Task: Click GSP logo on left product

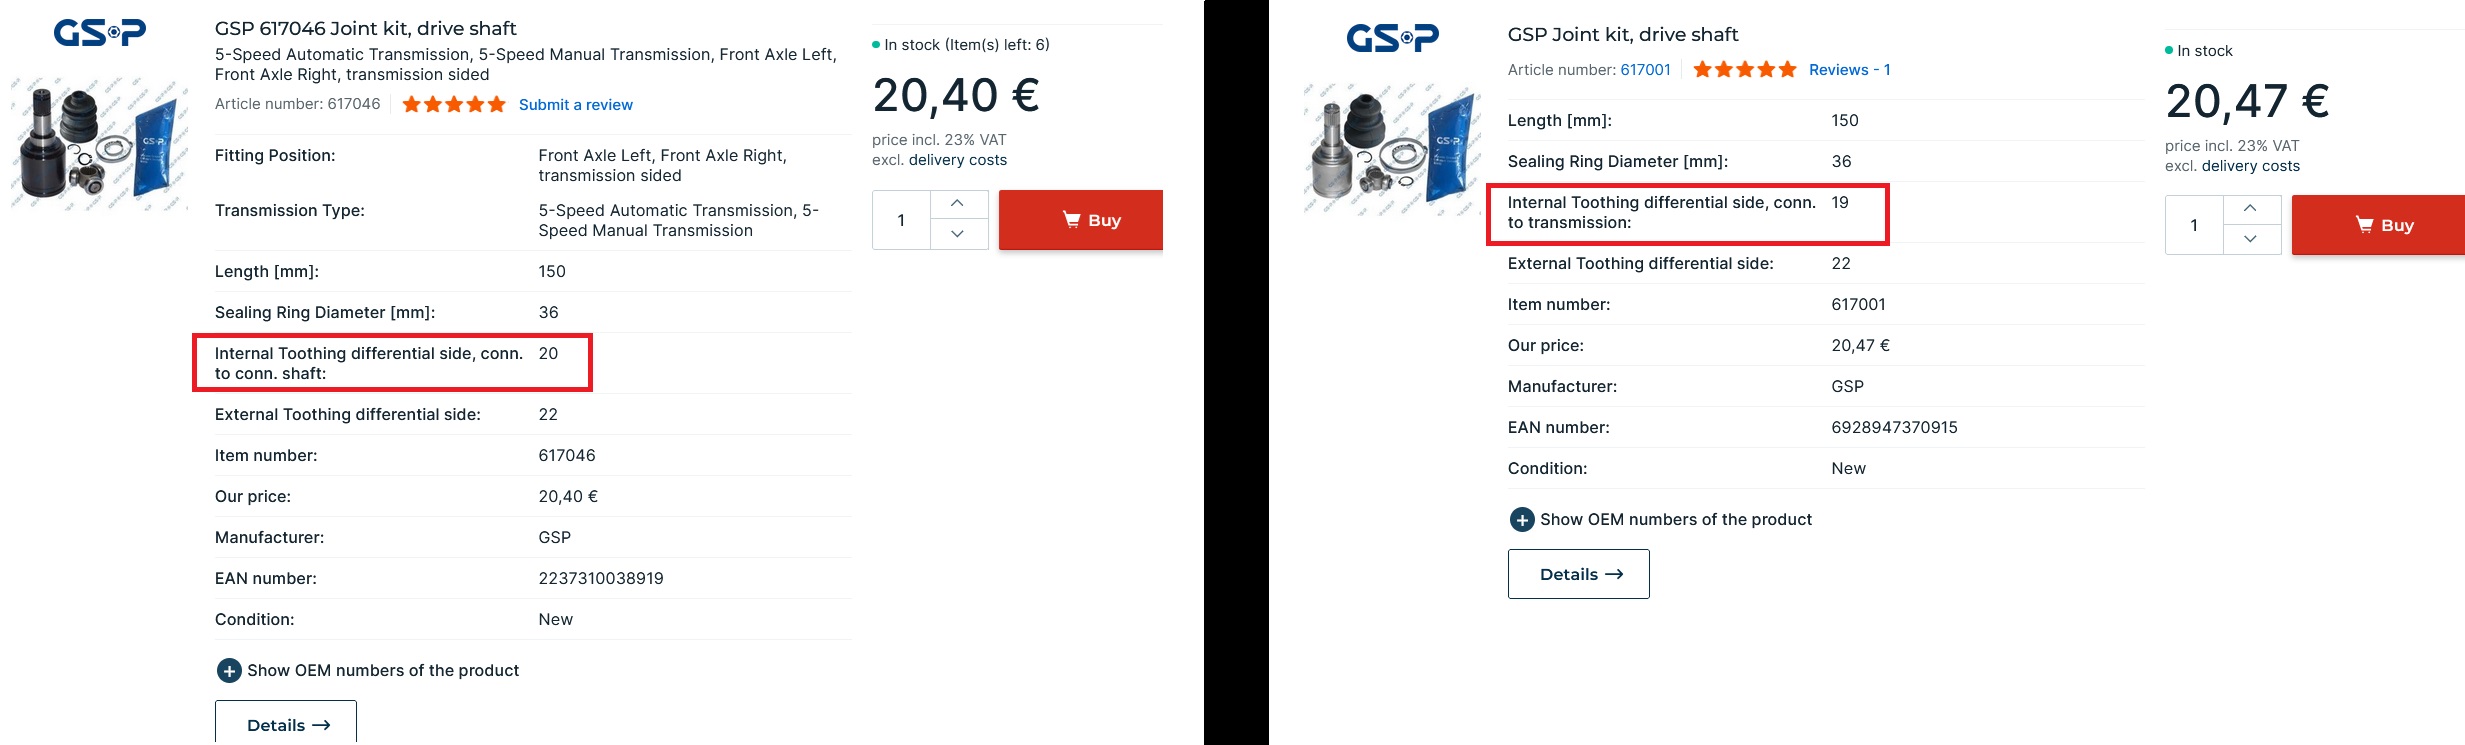Action: 99,33
